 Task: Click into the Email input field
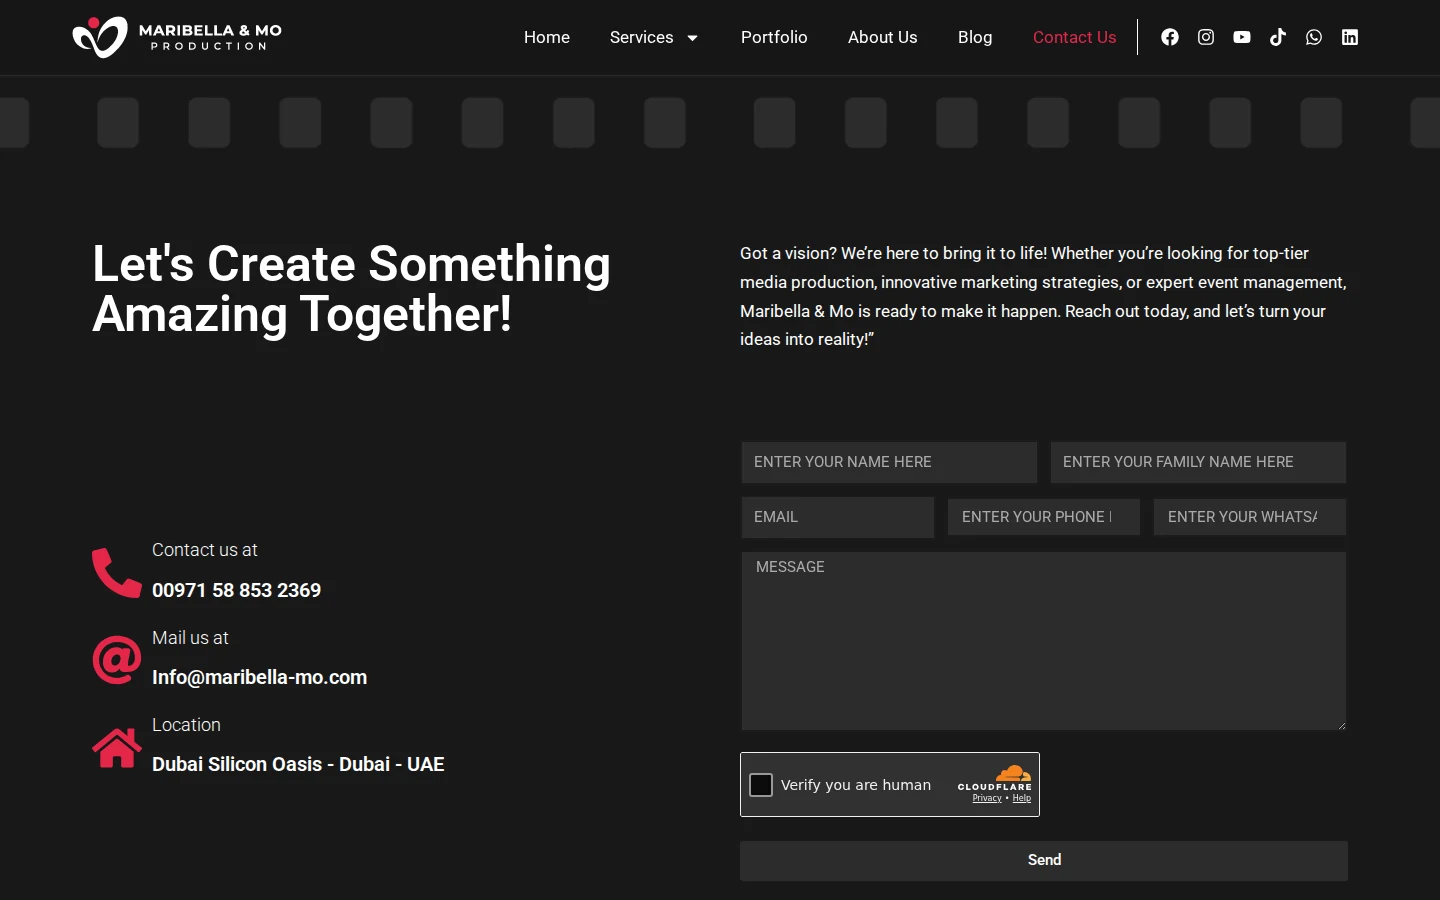pyautogui.click(x=838, y=517)
